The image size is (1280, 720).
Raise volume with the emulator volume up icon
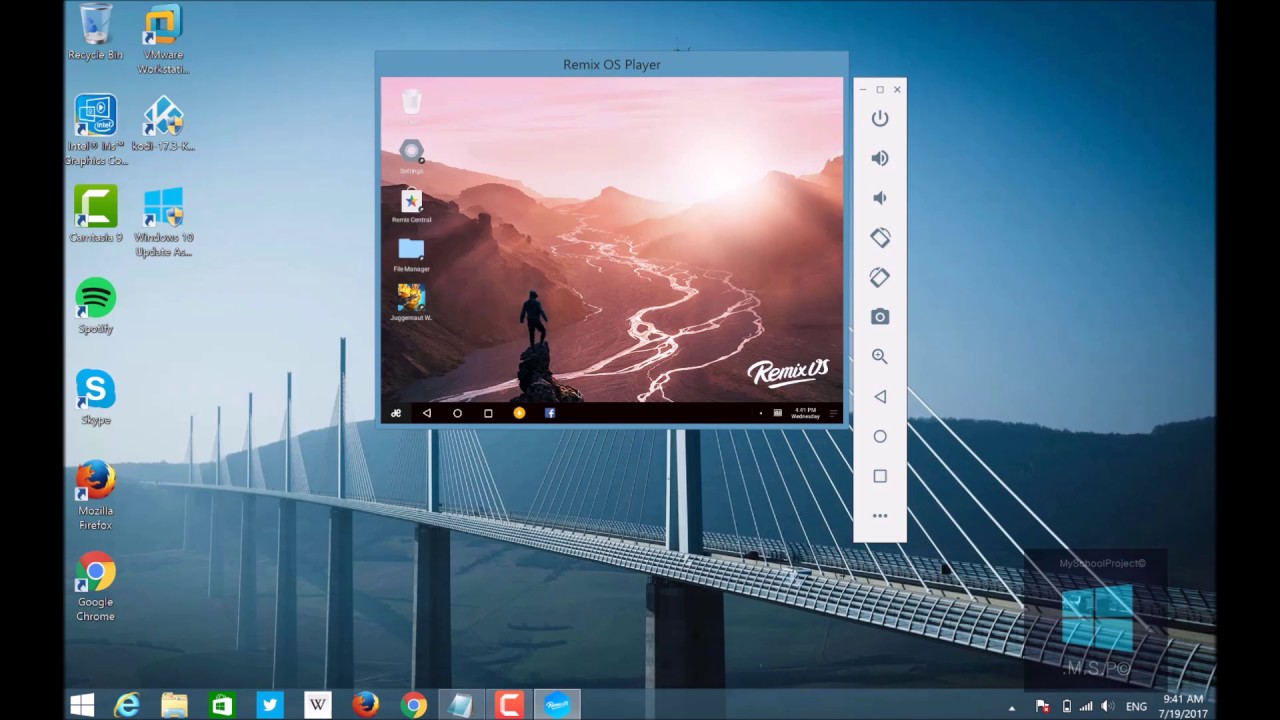click(x=880, y=158)
